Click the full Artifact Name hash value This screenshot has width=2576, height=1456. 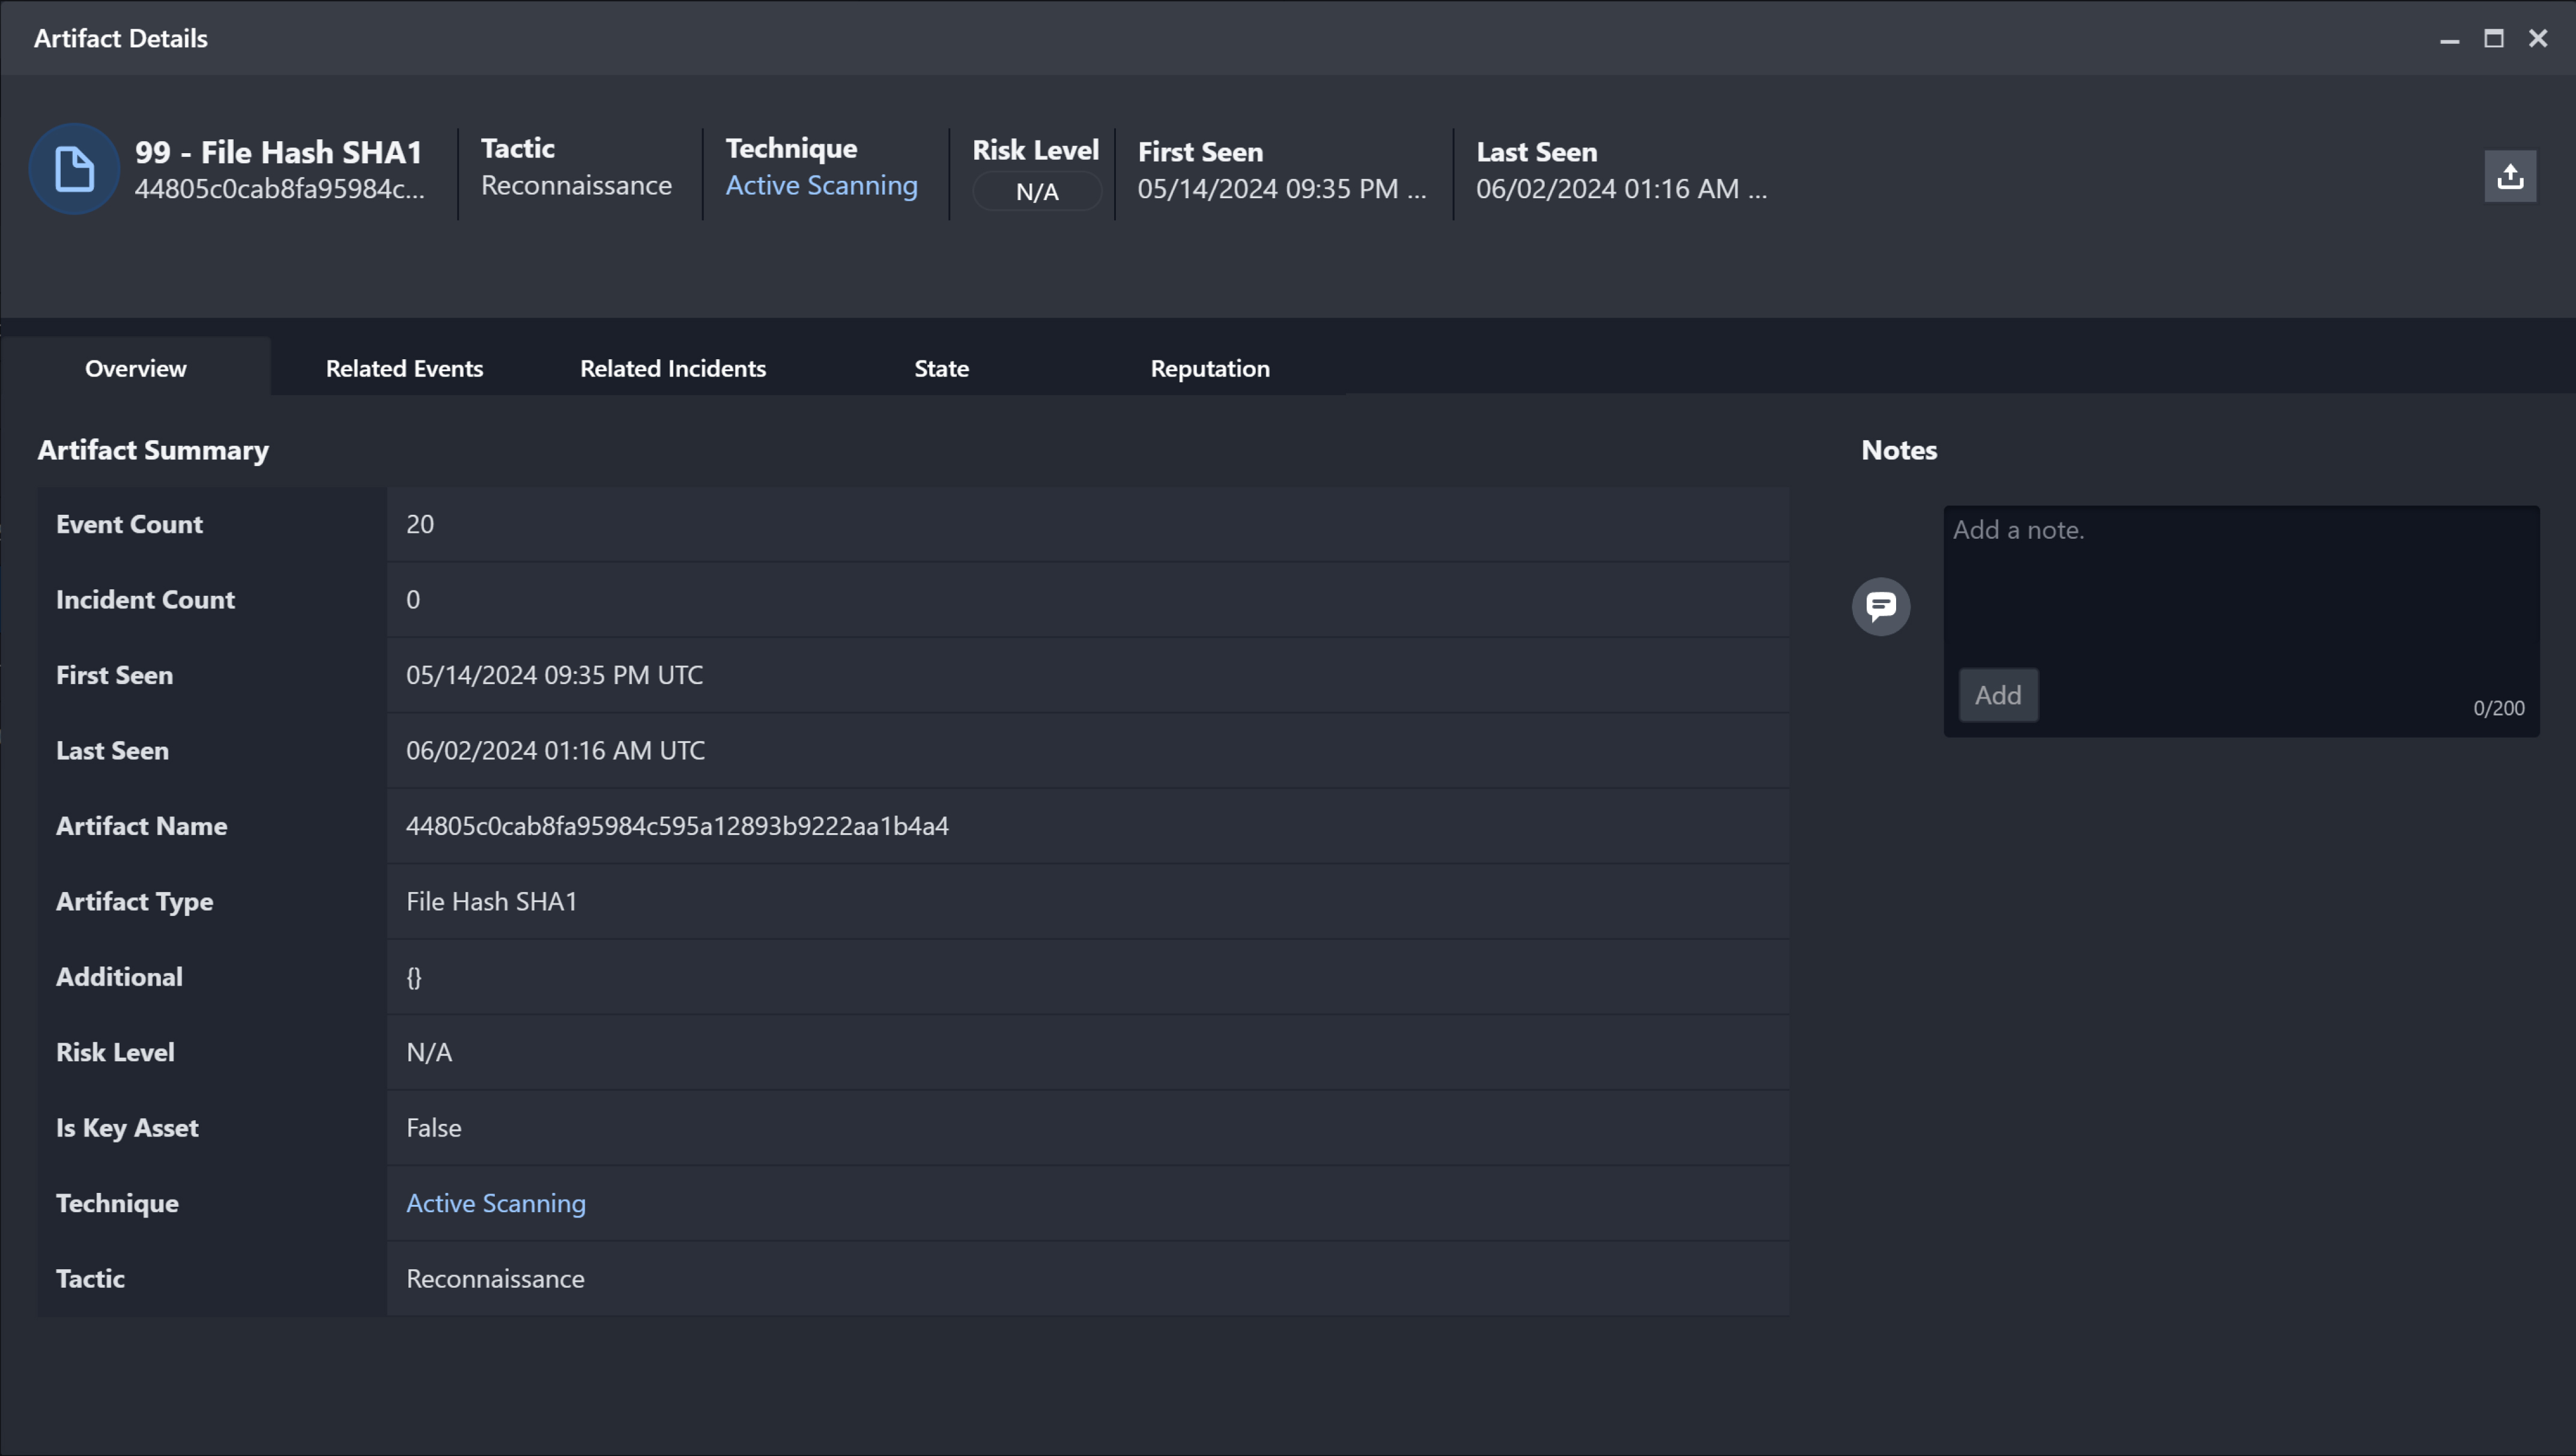coord(677,826)
